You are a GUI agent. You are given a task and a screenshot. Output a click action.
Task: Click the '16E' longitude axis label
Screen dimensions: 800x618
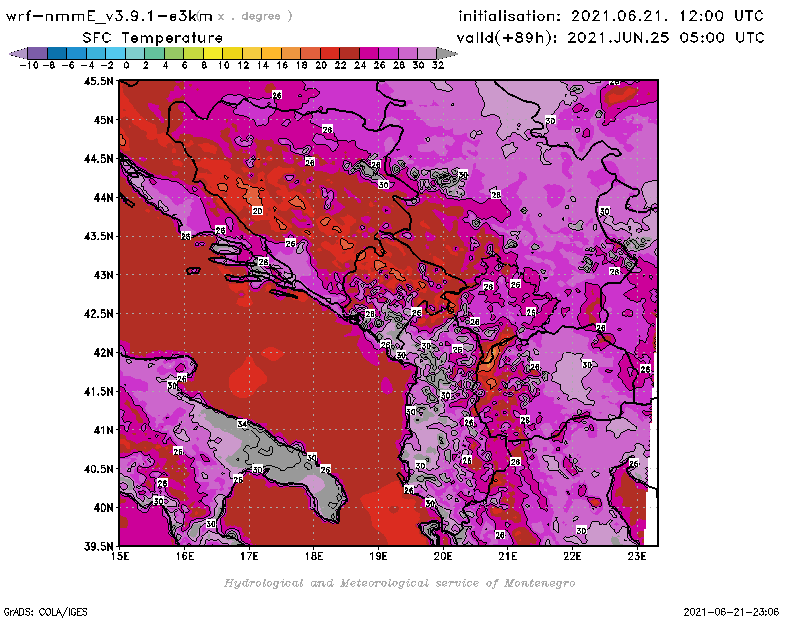pos(185,556)
